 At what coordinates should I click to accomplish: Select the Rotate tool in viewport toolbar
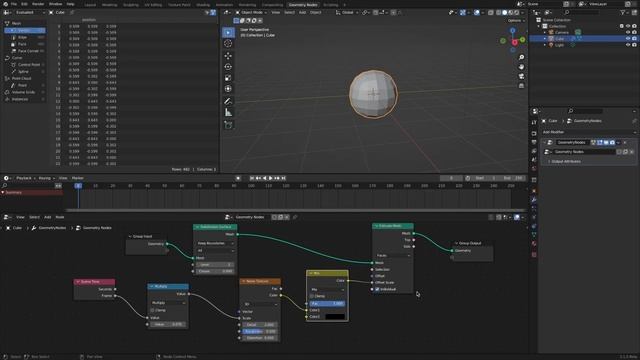point(228,67)
